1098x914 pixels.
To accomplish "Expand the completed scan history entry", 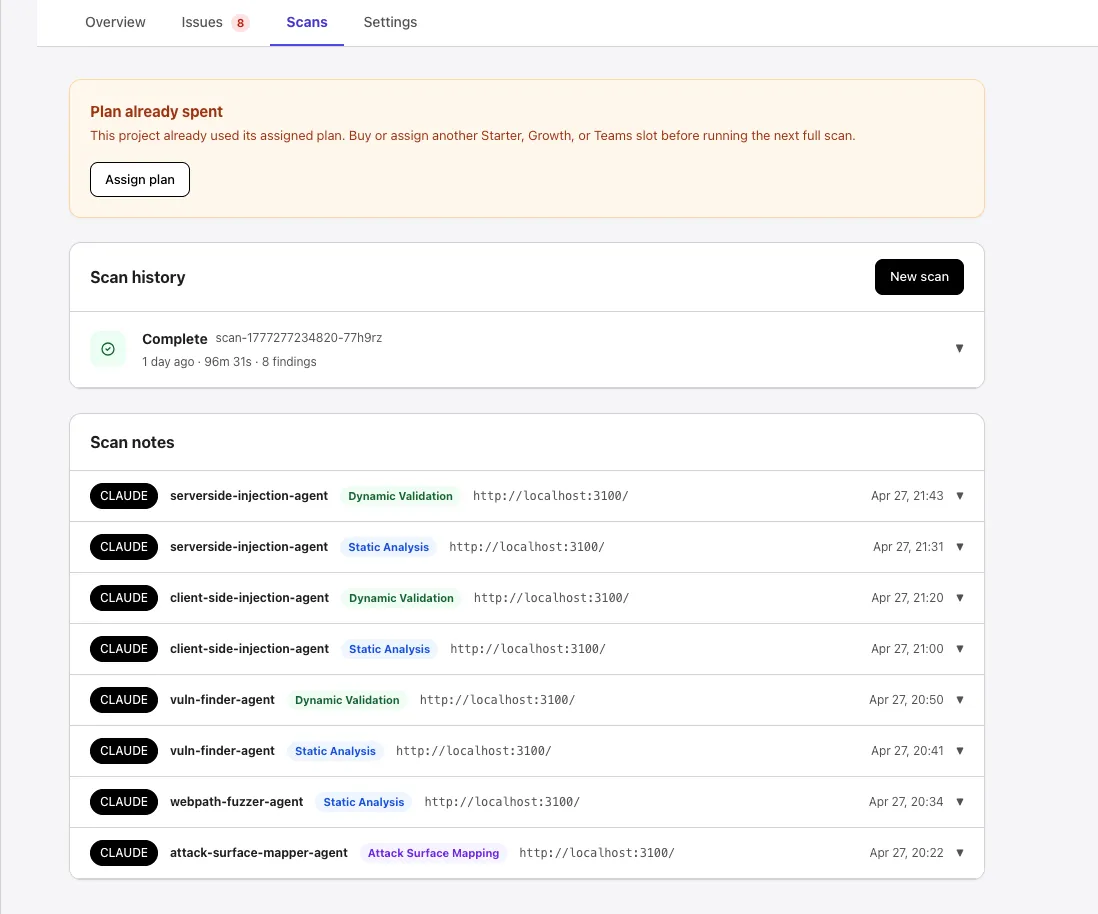I will [959, 349].
